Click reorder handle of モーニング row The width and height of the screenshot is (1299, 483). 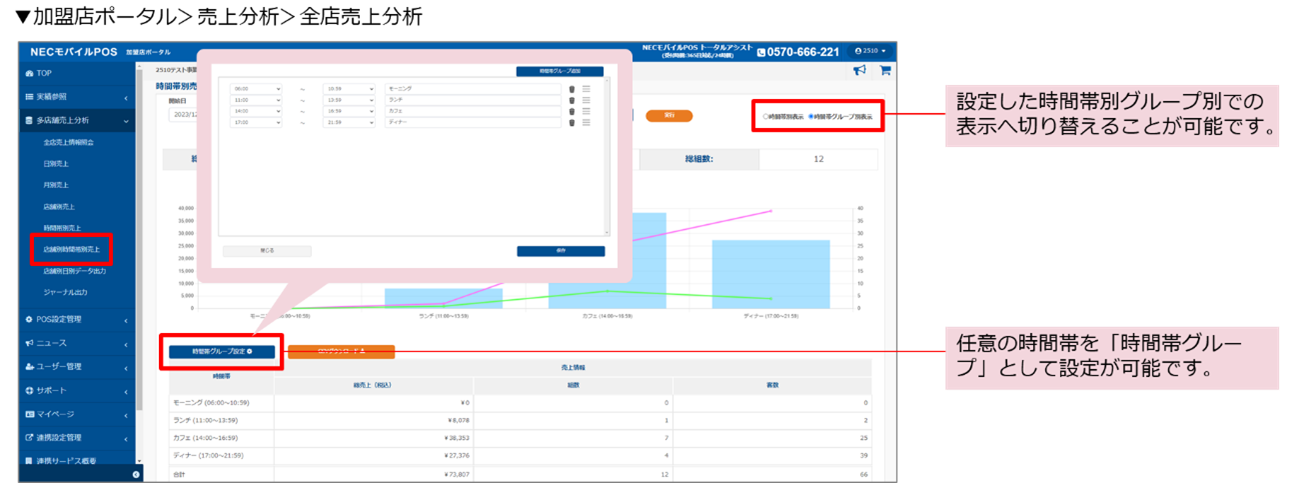click(x=587, y=89)
